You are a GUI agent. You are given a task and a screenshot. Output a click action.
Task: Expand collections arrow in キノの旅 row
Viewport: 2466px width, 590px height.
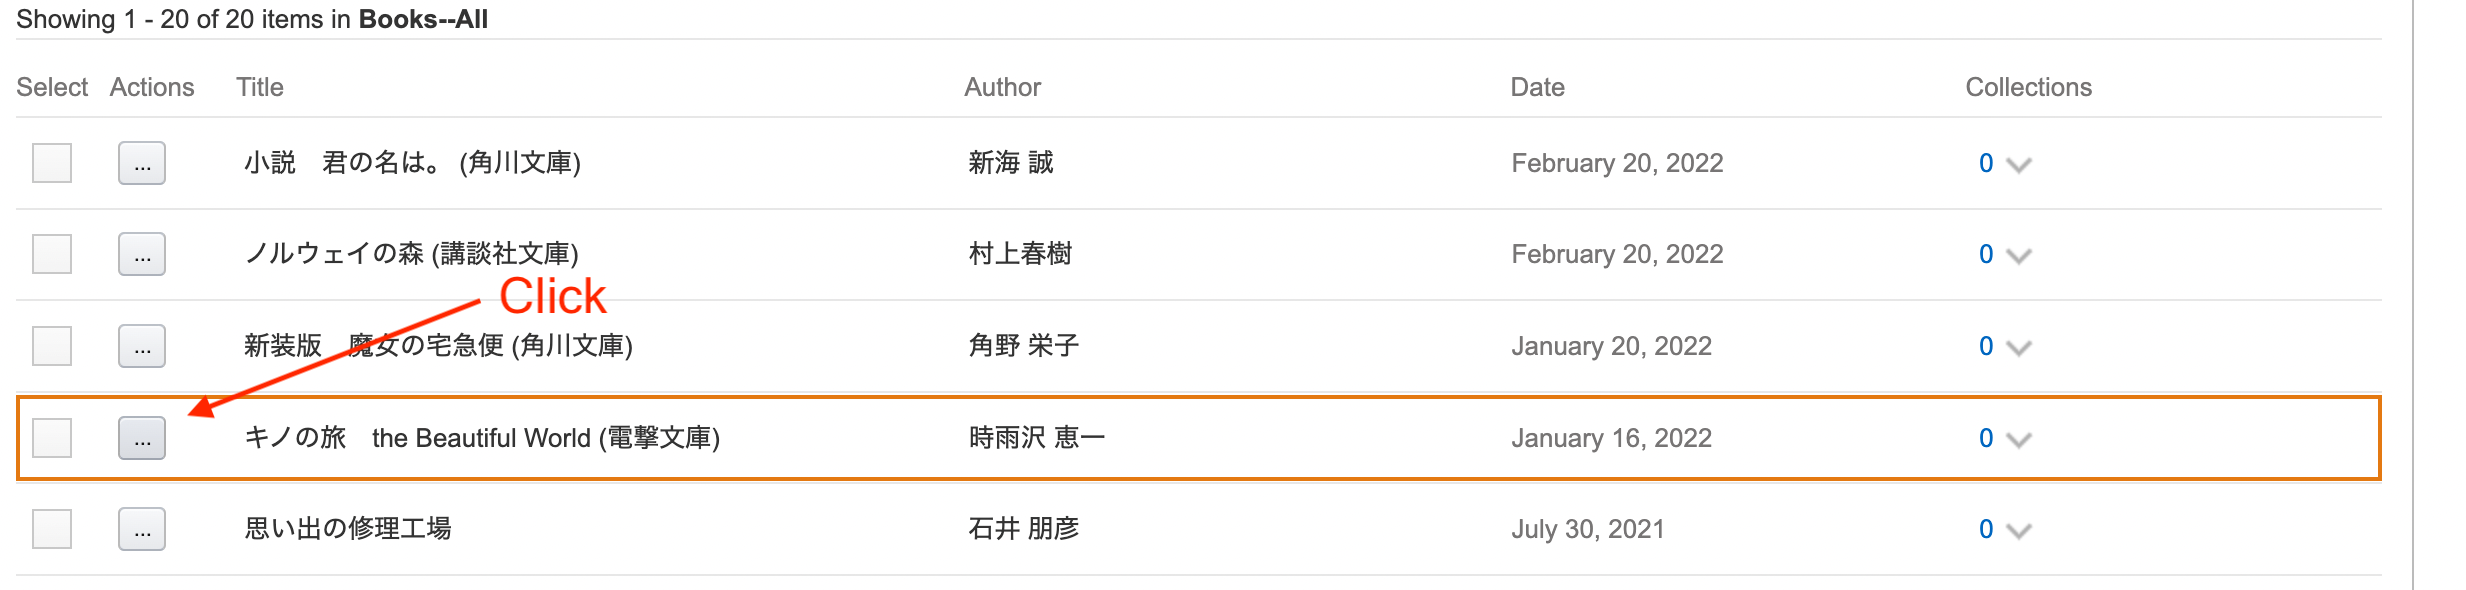point(2019,440)
